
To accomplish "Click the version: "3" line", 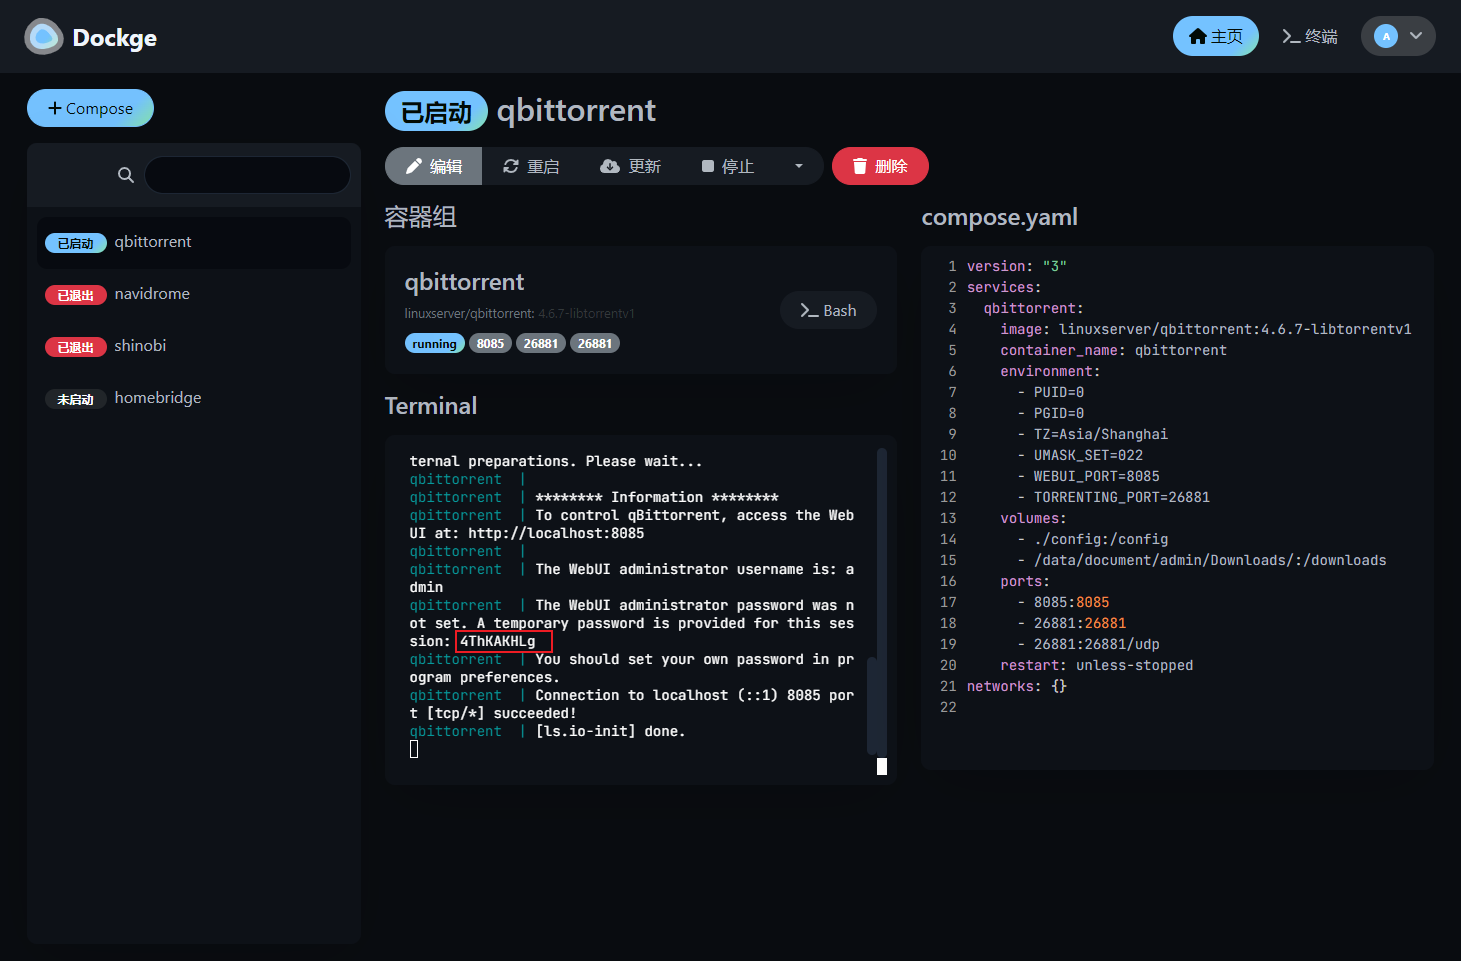I will point(1016,266).
